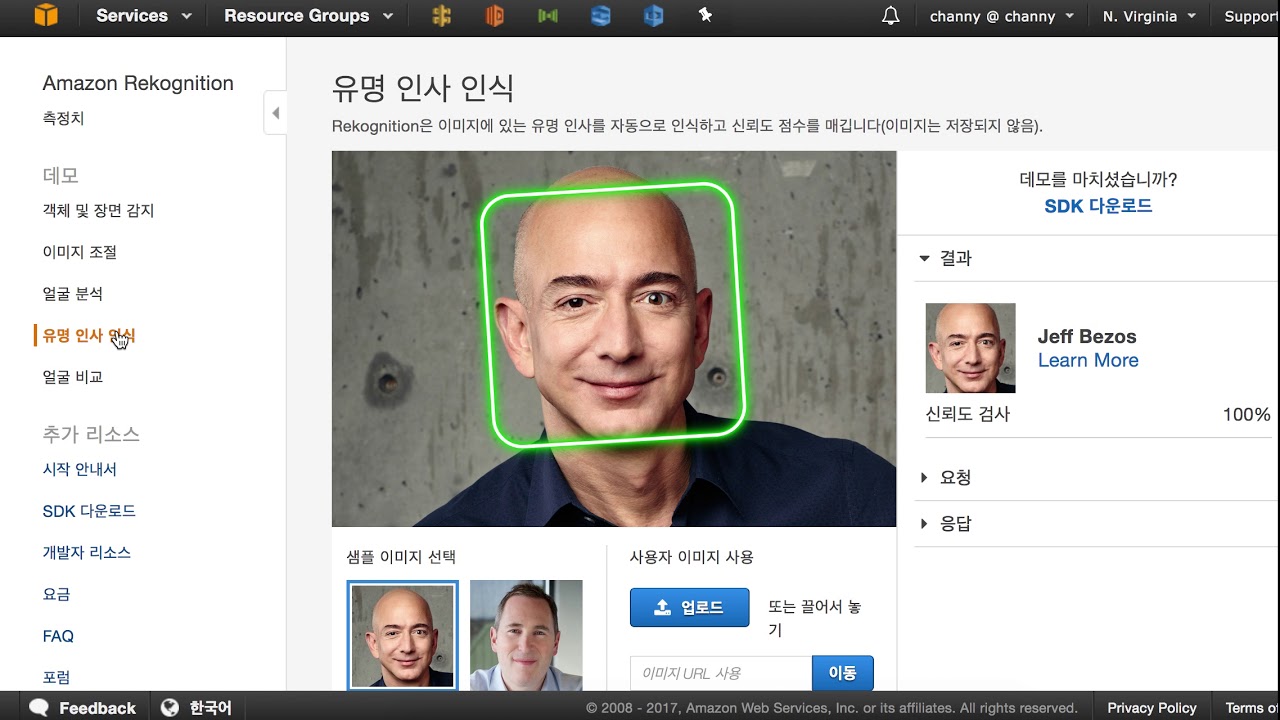Select 유명 인사 인식 in sidebar
Screen dimensions: 1280x720
(x=88, y=335)
